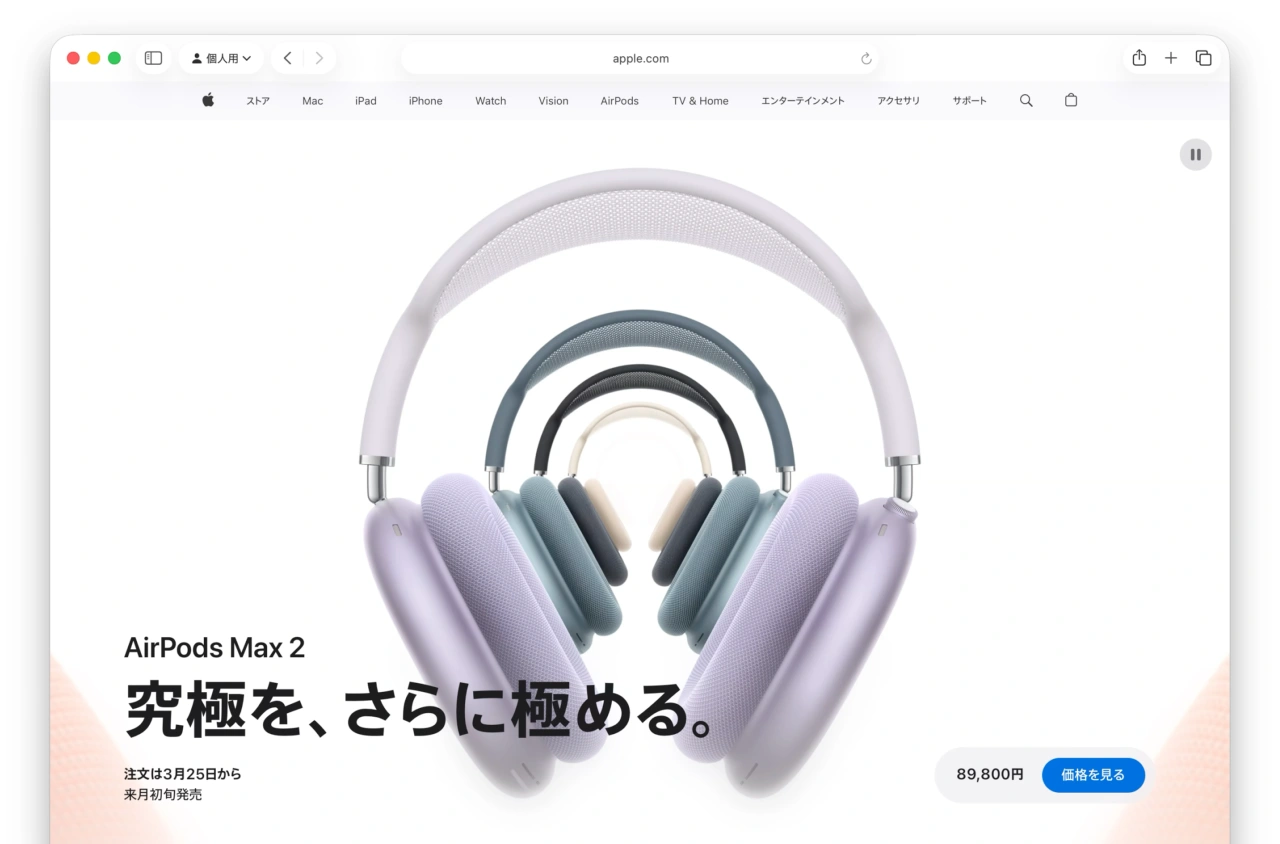Open the iPhone menu item
The width and height of the screenshot is (1280, 844).
(425, 101)
